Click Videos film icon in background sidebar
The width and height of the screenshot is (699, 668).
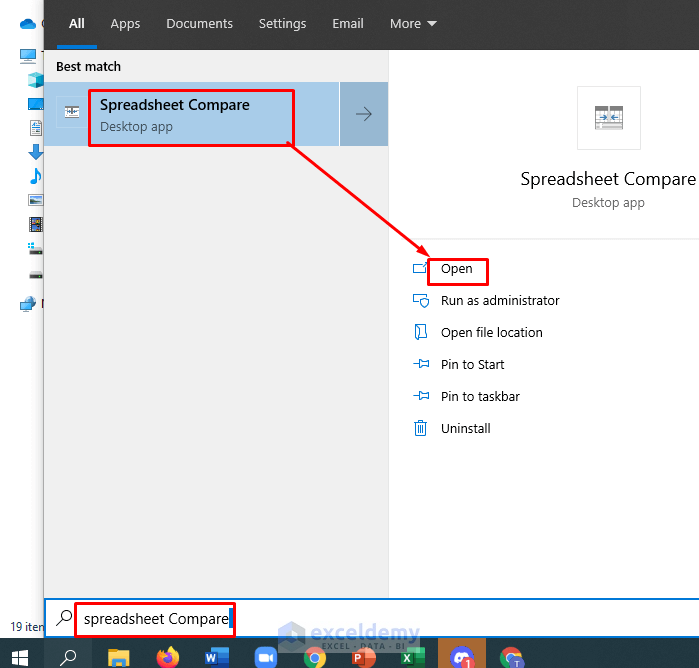pyautogui.click(x=36, y=224)
